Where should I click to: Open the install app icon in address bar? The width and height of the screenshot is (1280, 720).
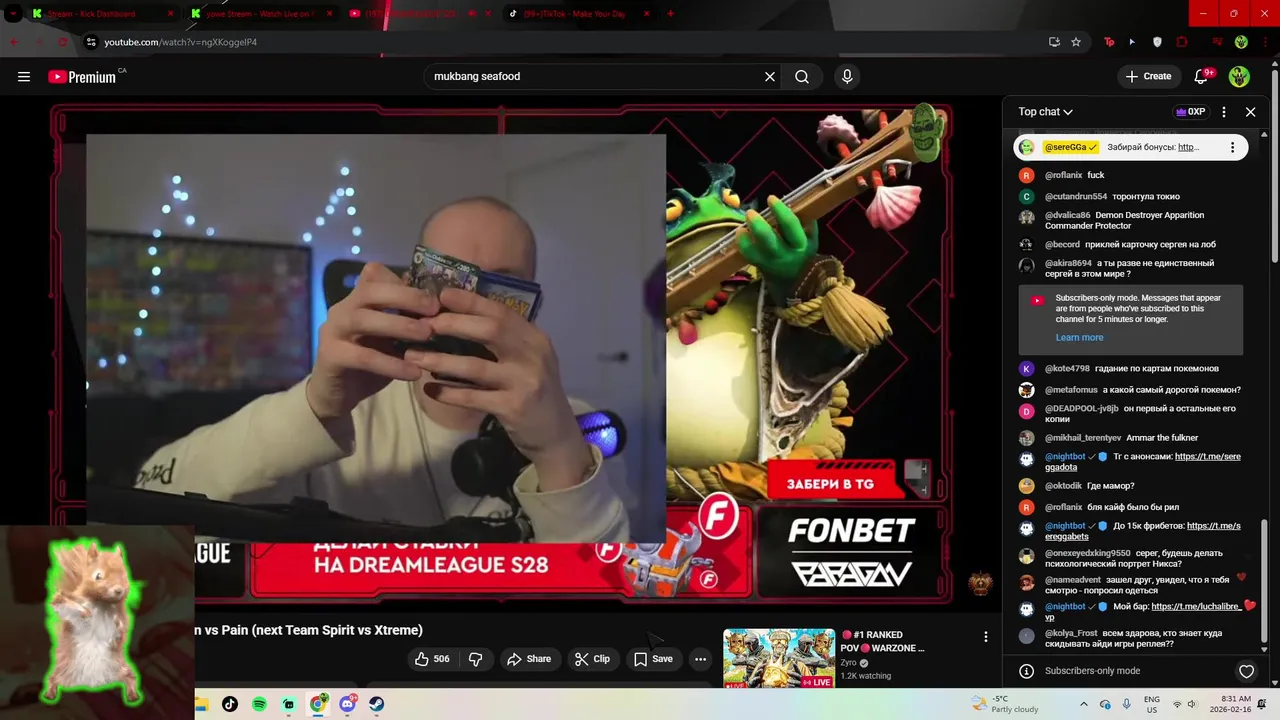(1054, 42)
